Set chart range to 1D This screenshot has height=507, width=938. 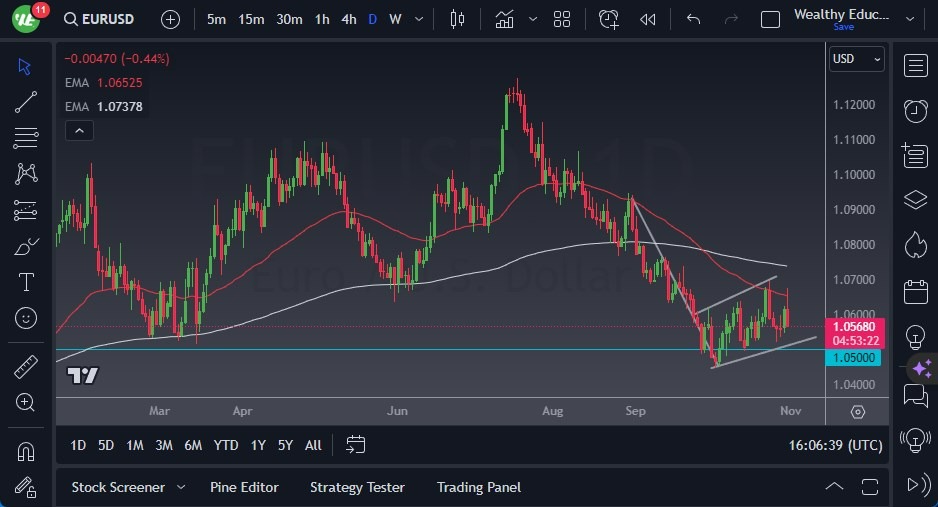coord(78,445)
